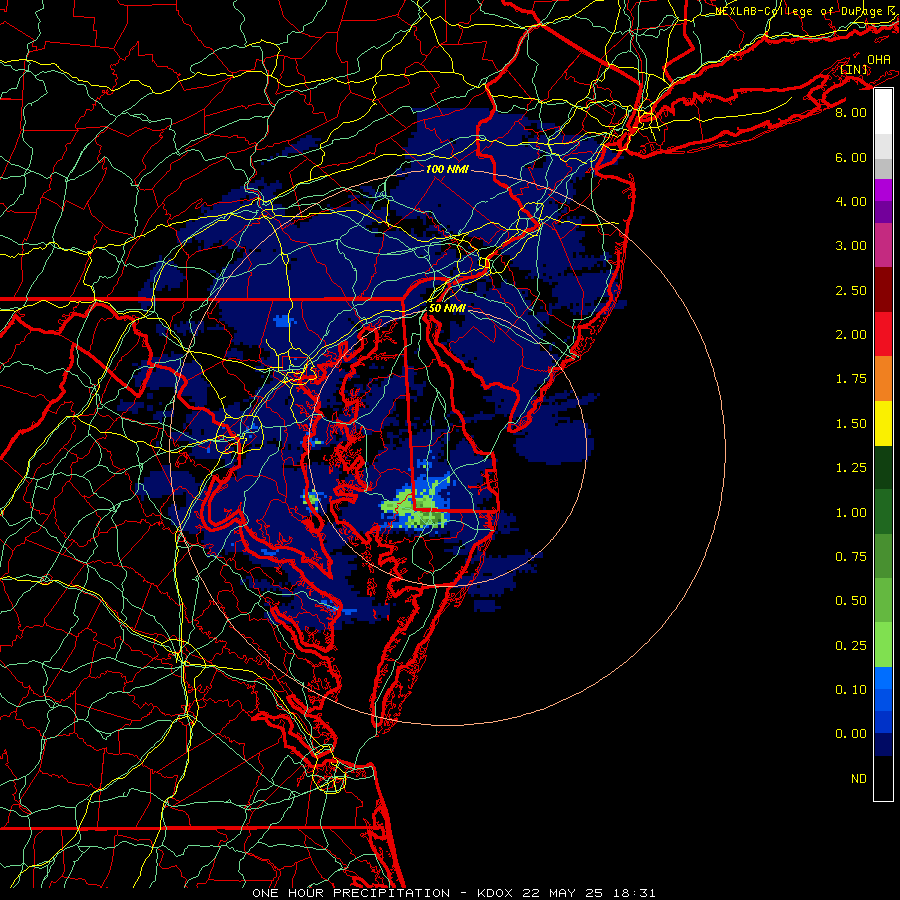Screen dimensions: 900x900
Task: Click the 1.25 legend value
Action: point(851,468)
